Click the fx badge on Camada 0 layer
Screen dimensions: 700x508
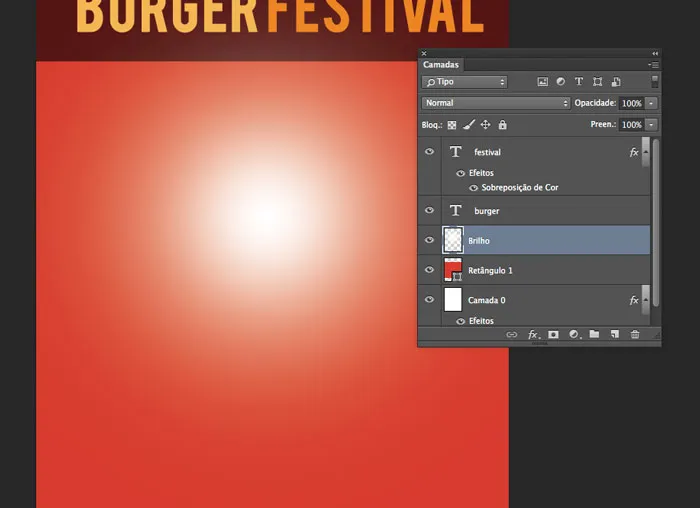634,300
